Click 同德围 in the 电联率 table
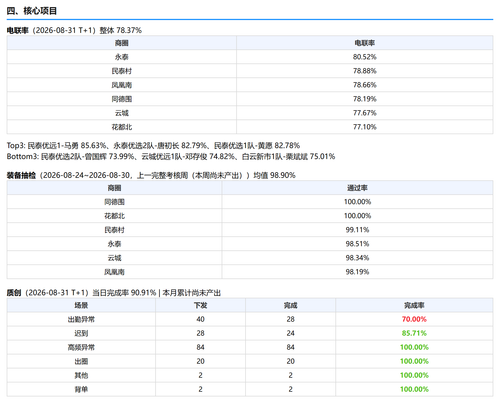Viewport: 500px width, 403px height. click(122, 99)
